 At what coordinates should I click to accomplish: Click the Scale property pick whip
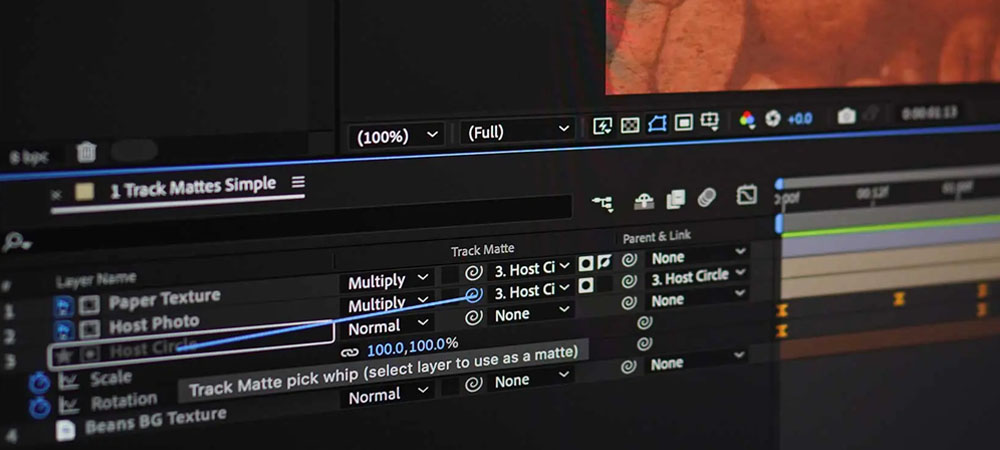pyautogui.click(x=645, y=323)
